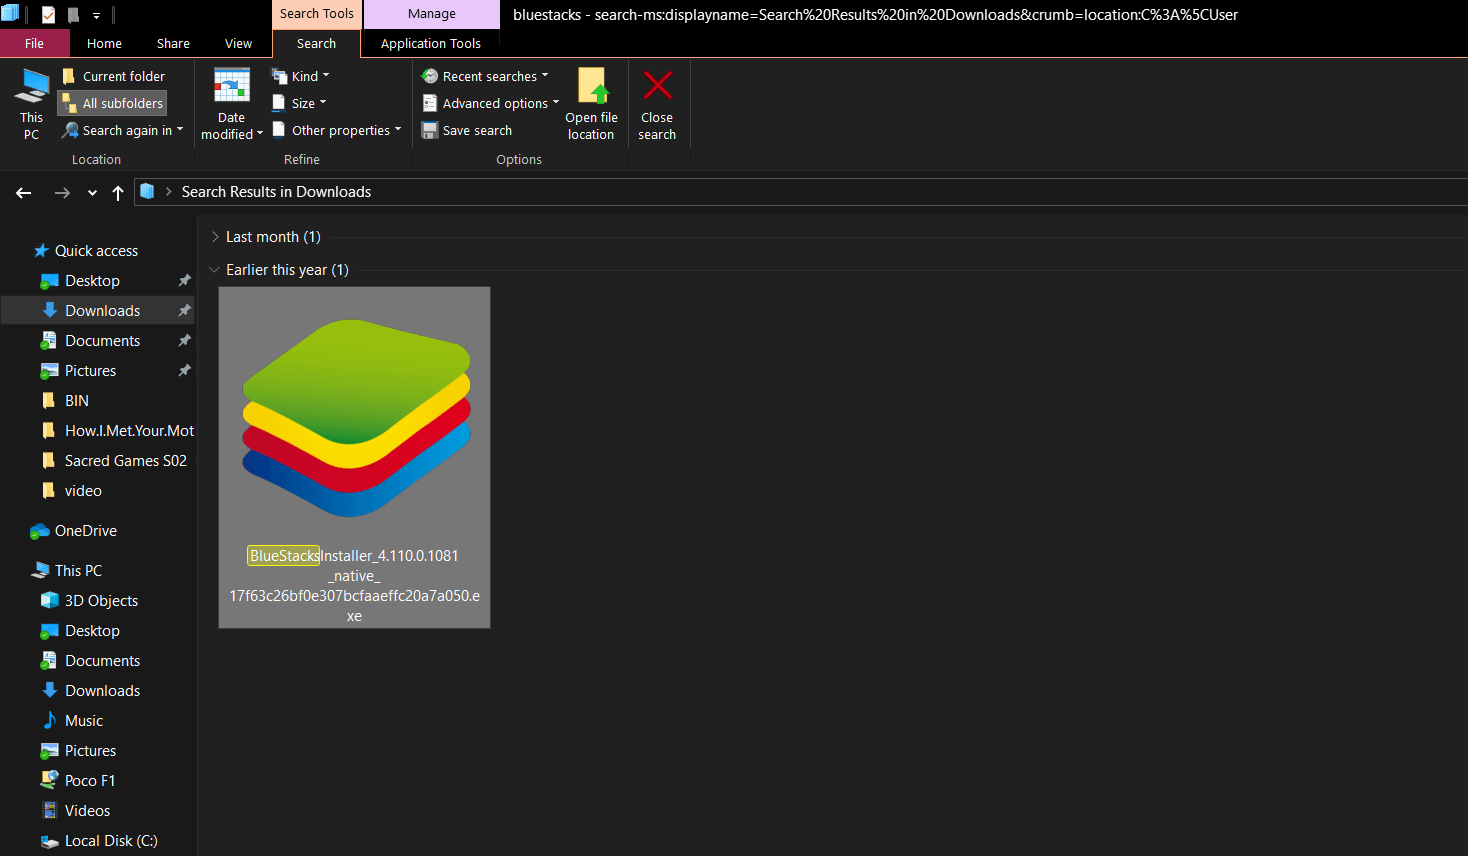The image size is (1468, 856).
Task: Click the Save search disk icon
Action: pyautogui.click(x=430, y=130)
